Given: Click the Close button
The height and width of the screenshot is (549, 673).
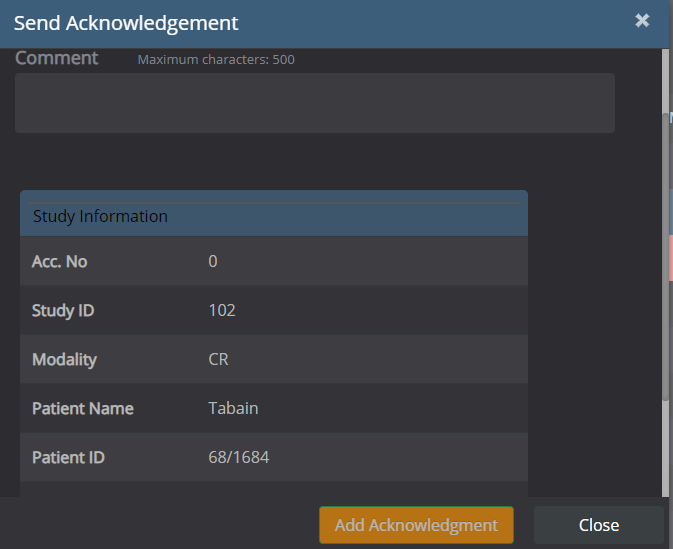Looking at the screenshot, I should point(598,525).
